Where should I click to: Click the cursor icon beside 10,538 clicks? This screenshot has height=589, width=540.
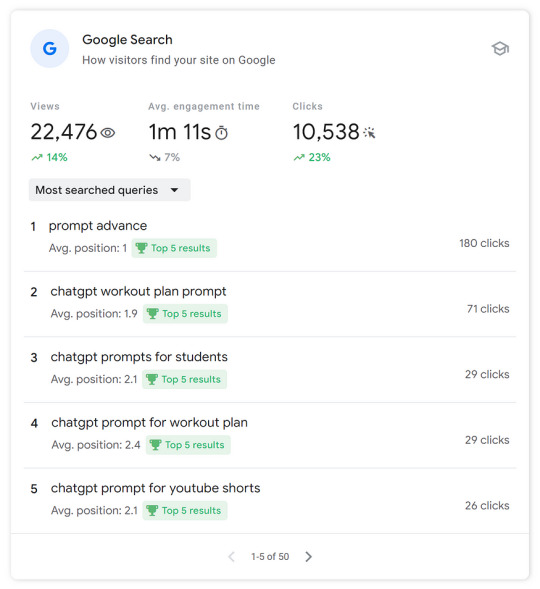tap(369, 133)
